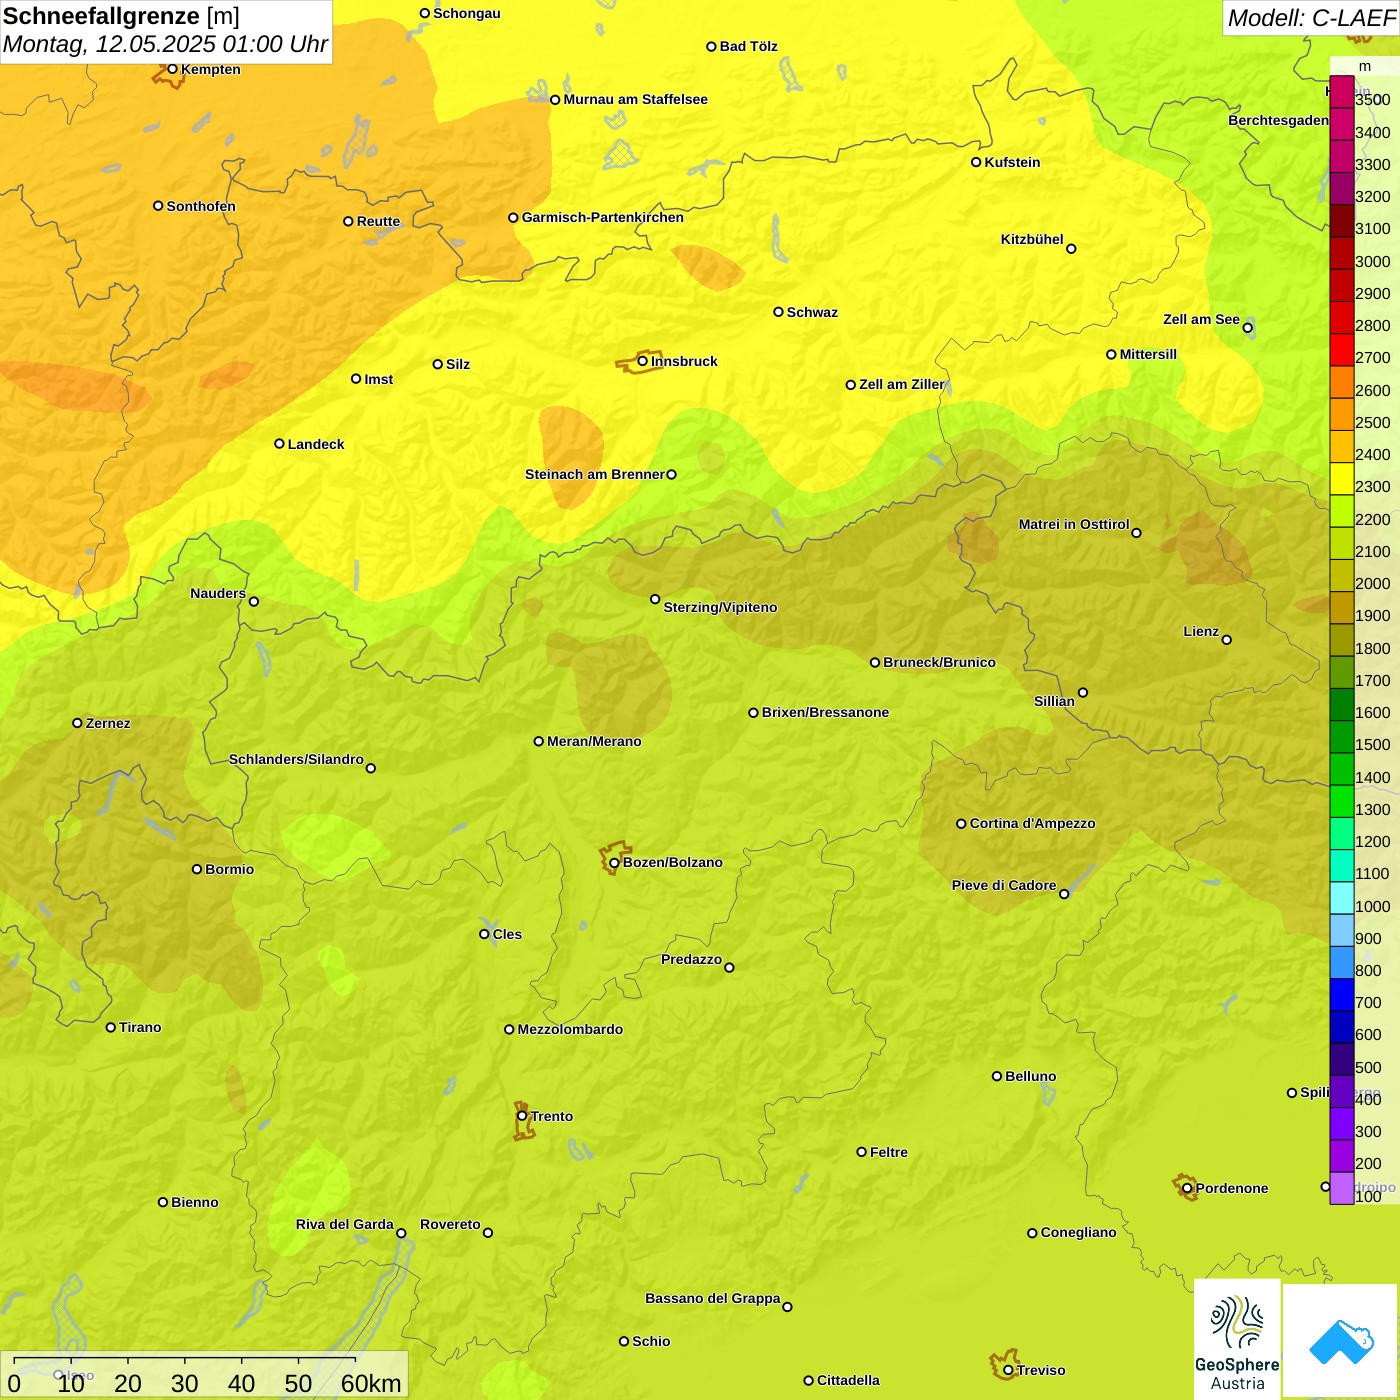Click the Modell: C-LAEF label
This screenshot has height=1400, width=1400.
pos(1311,18)
